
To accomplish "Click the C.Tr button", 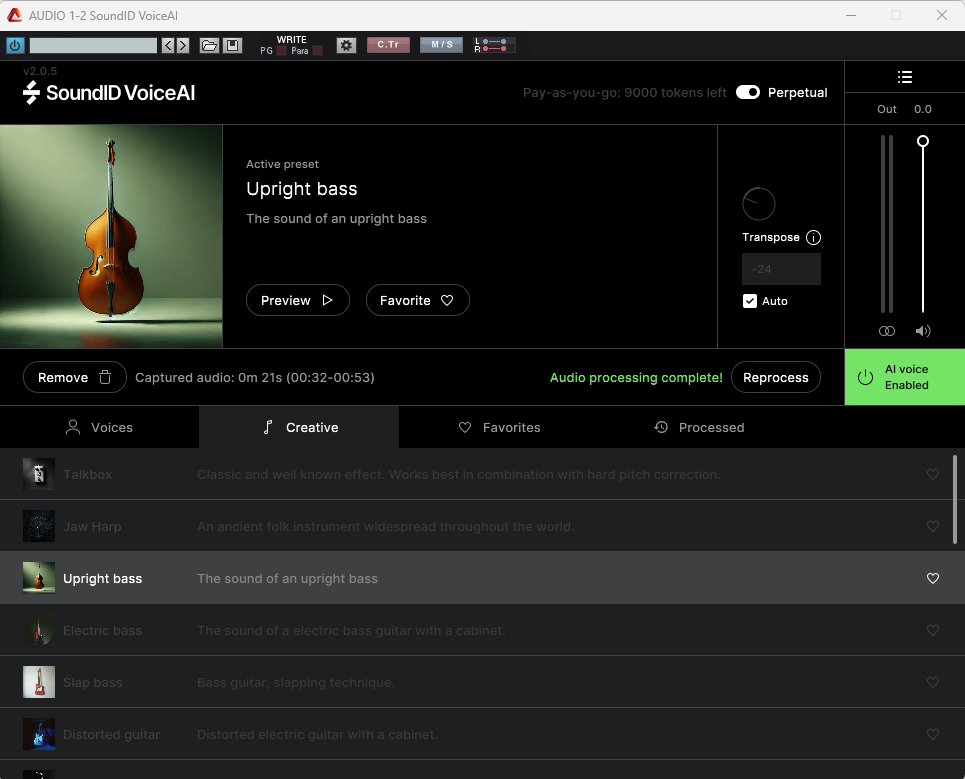I will click(388, 44).
